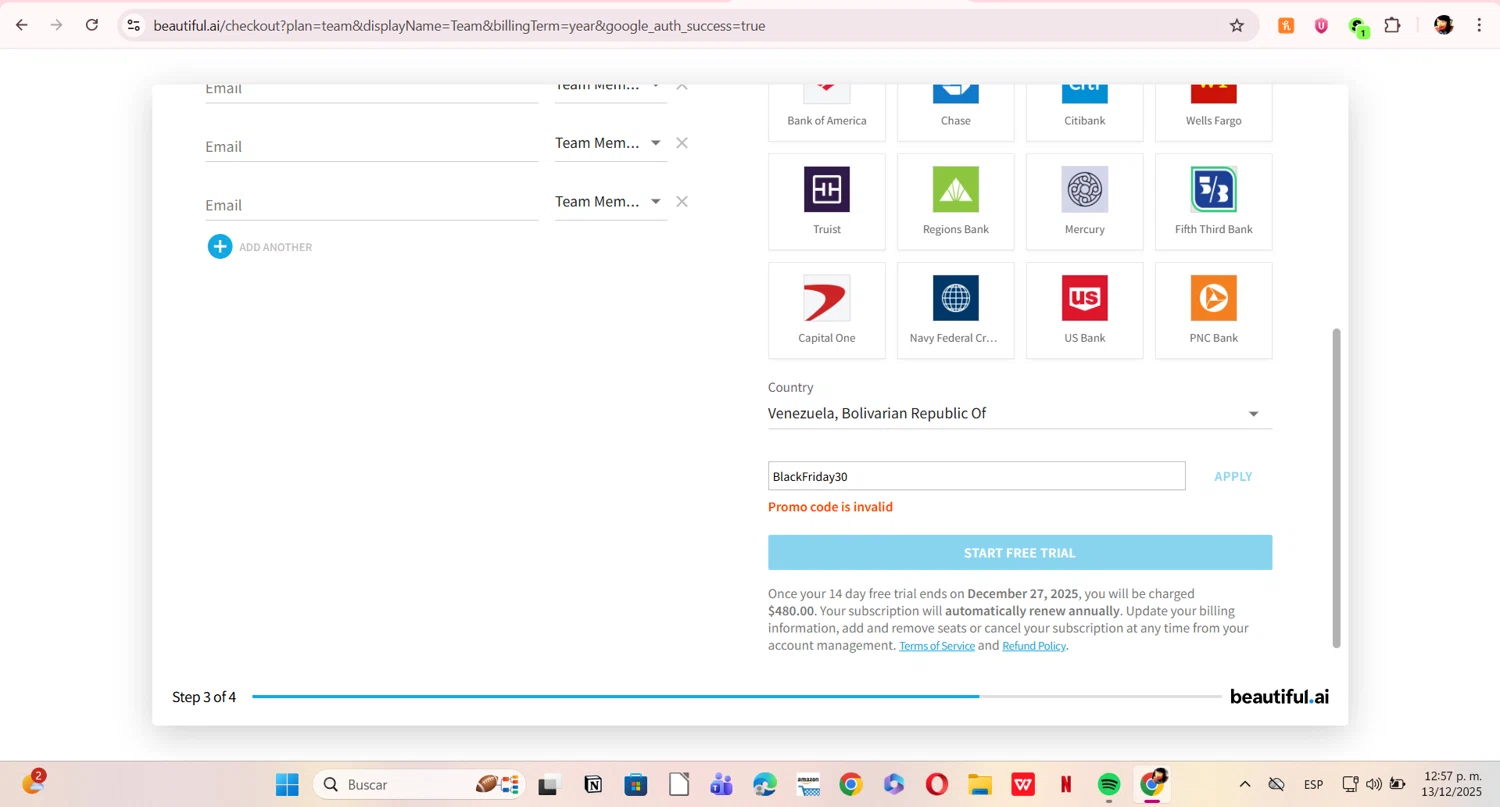
Task: Click the first Email input field
Action: (372, 91)
